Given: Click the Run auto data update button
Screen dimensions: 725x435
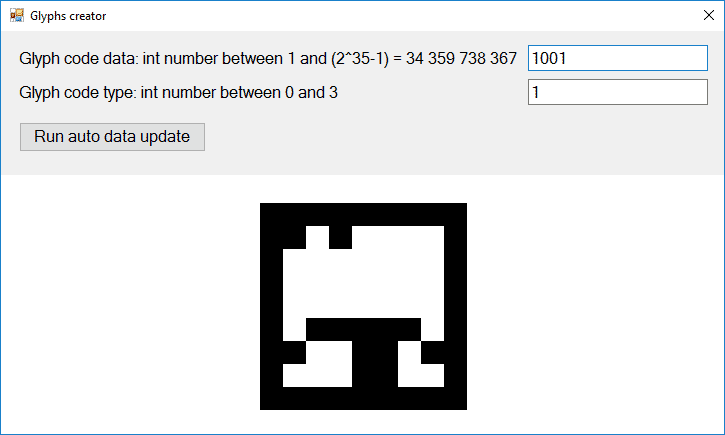Looking at the screenshot, I should point(112,137).
